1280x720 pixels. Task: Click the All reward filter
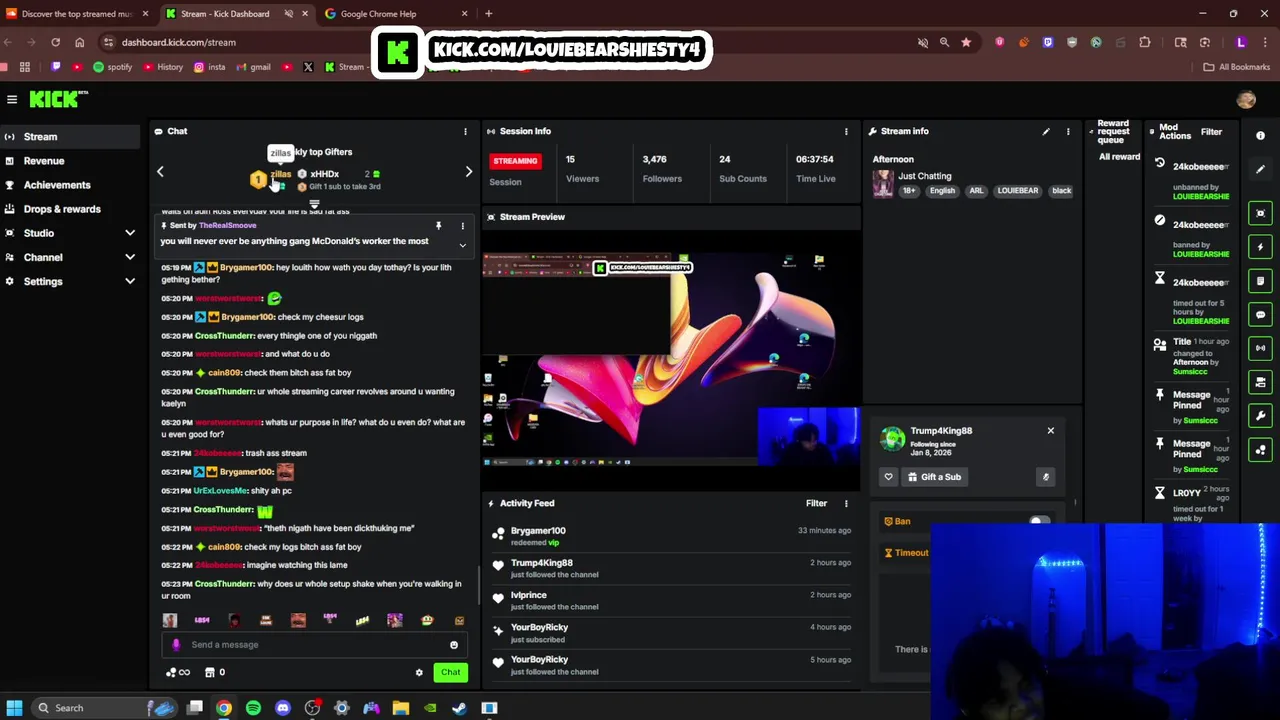click(1119, 157)
